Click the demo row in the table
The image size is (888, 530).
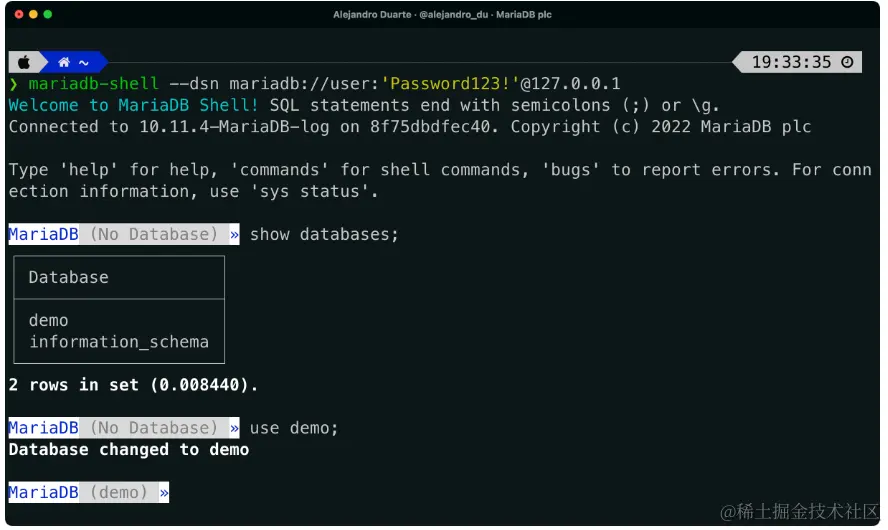(49, 320)
